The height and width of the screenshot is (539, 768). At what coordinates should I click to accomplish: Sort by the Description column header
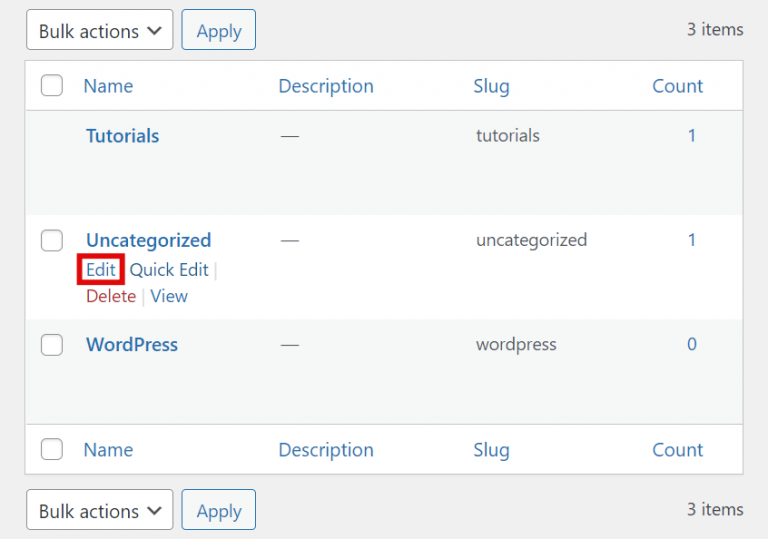click(326, 86)
